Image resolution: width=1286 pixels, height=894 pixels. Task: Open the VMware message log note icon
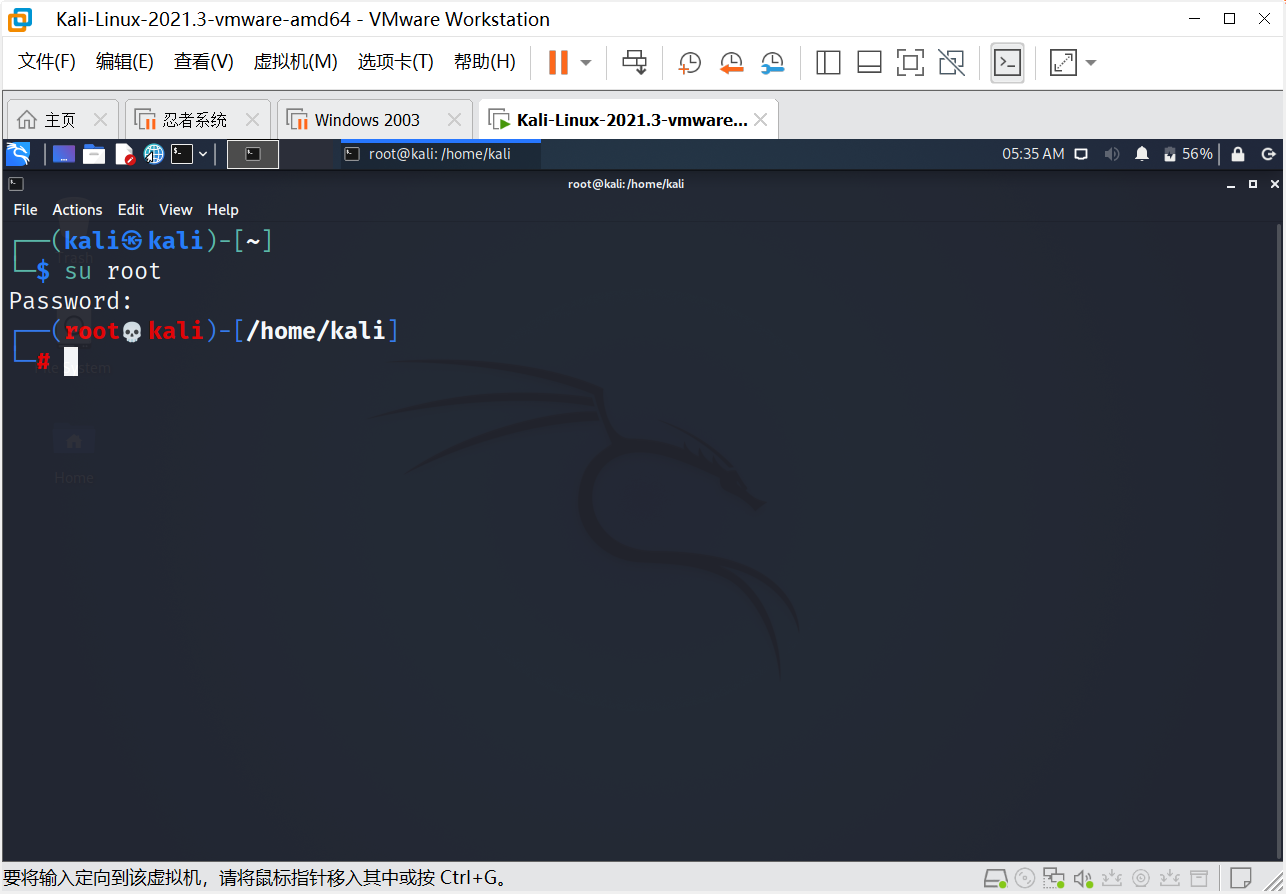pos(1241,879)
